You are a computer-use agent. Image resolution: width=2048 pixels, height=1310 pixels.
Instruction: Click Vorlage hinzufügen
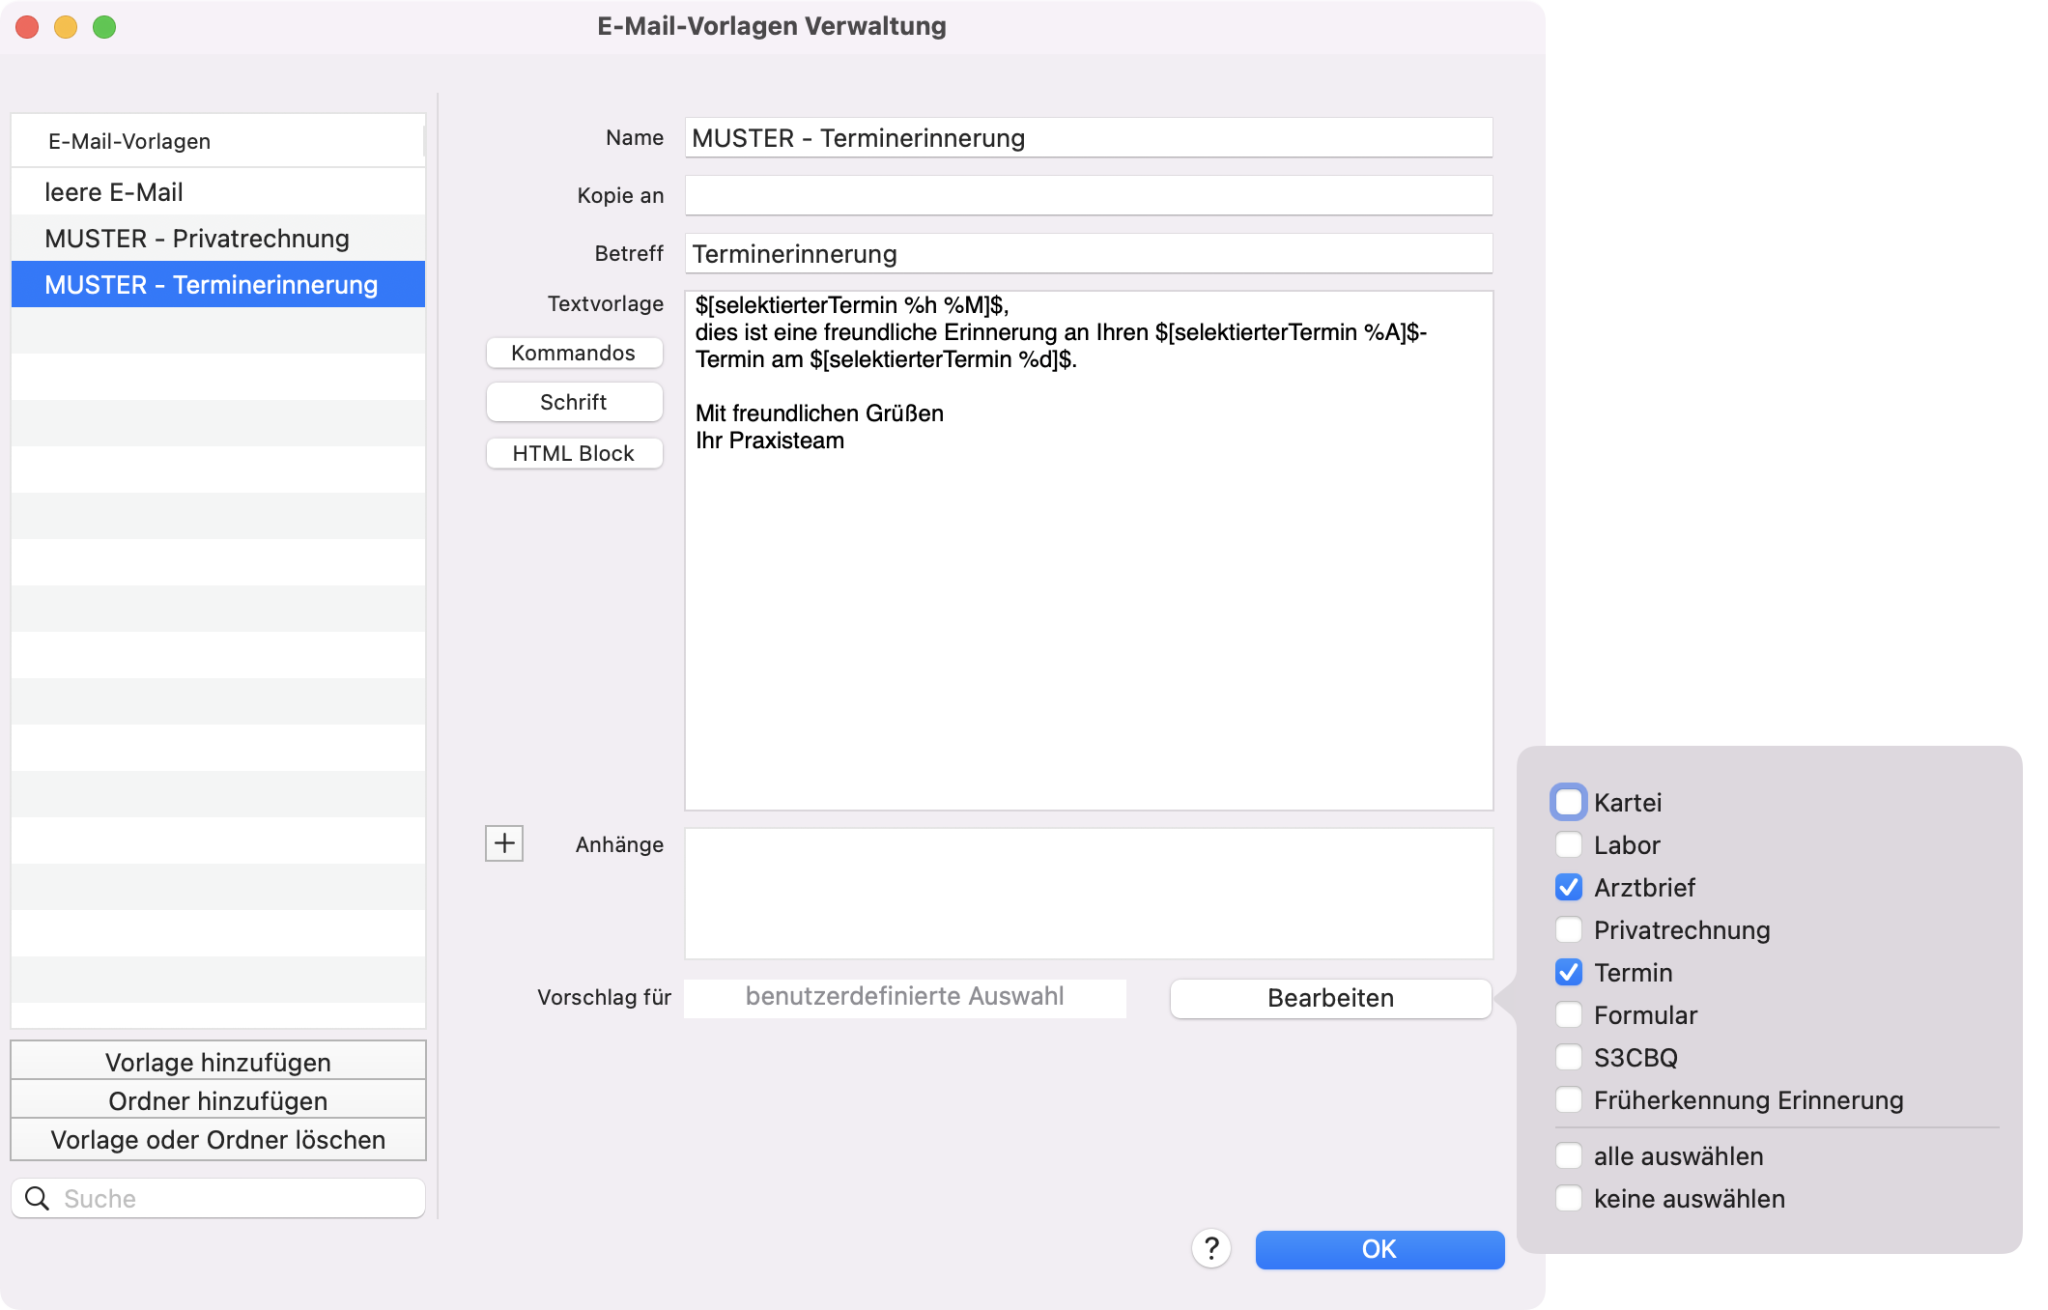(x=218, y=1061)
